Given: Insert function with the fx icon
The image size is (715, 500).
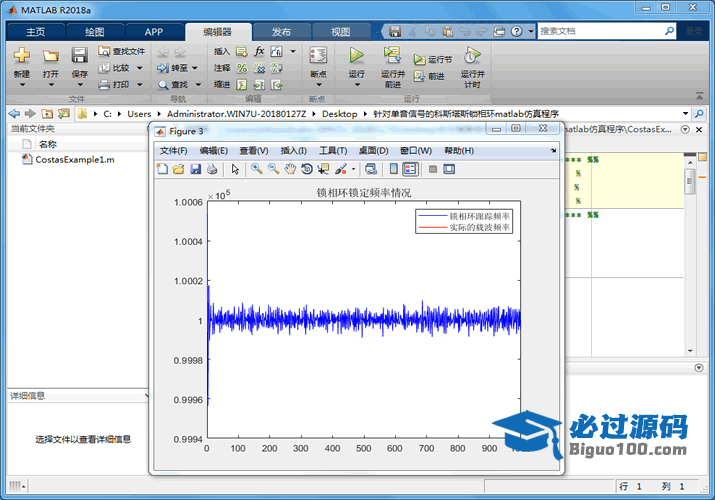Looking at the screenshot, I should pyautogui.click(x=259, y=51).
